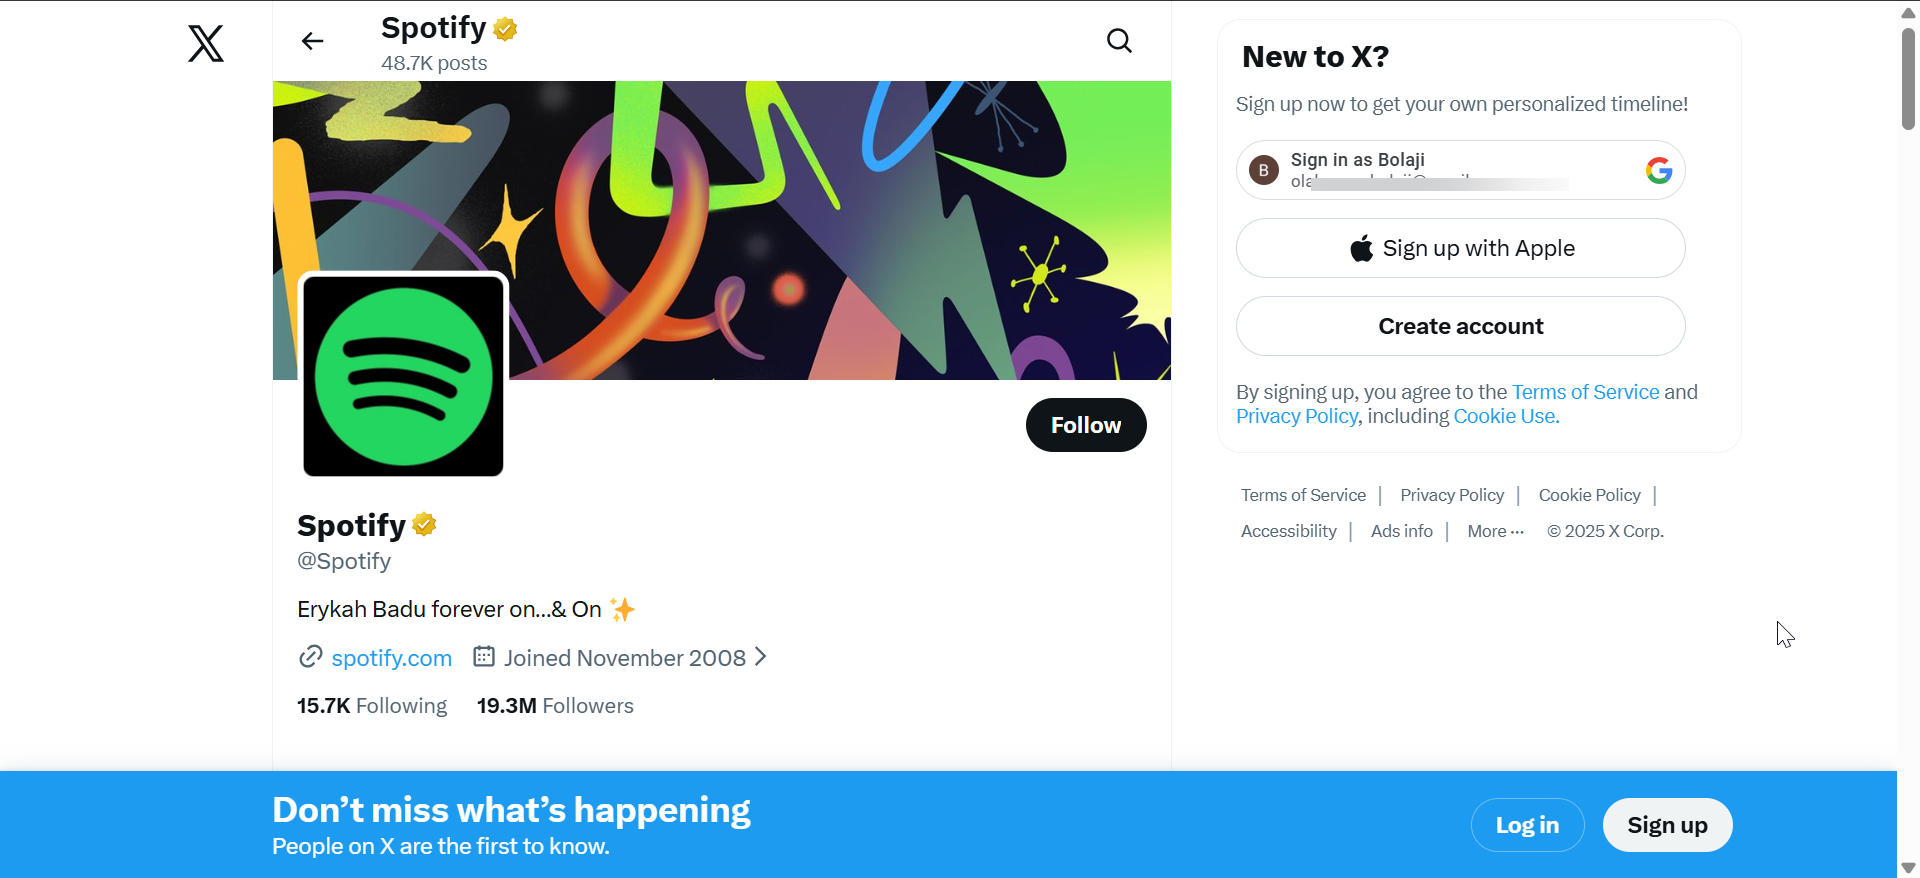Expand the More footer menu
Viewport: 1920px width, 878px height.
[1495, 532]
